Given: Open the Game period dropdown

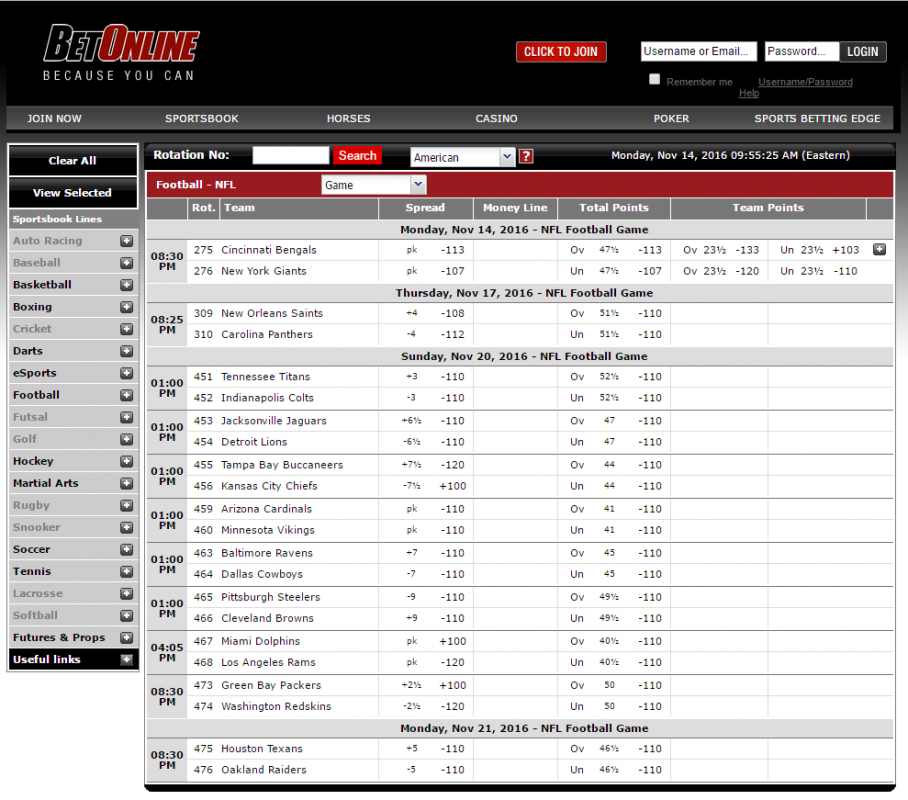Looking at the screenshot, I should [x=374, y=185].
